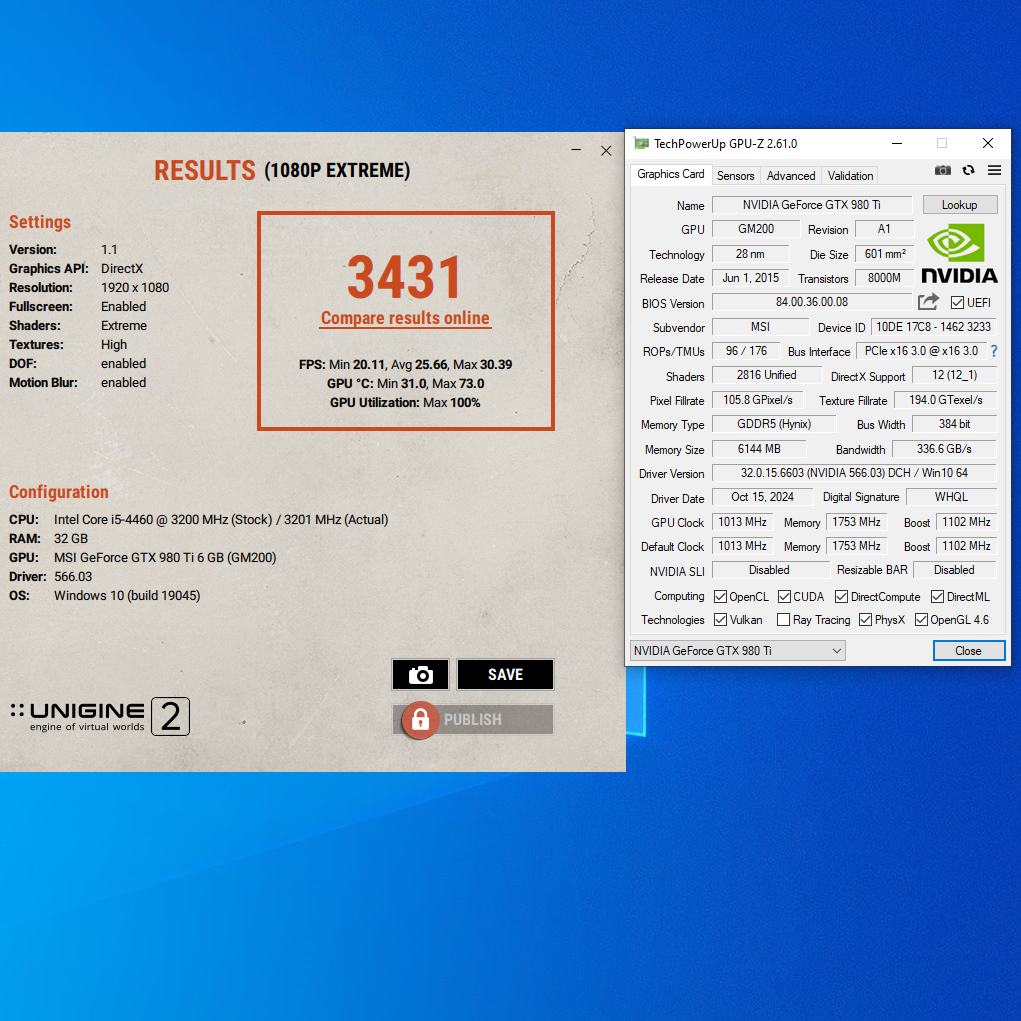Switch to Advanced tab
Screen dimensions: 1021x1021
(791, 176)
